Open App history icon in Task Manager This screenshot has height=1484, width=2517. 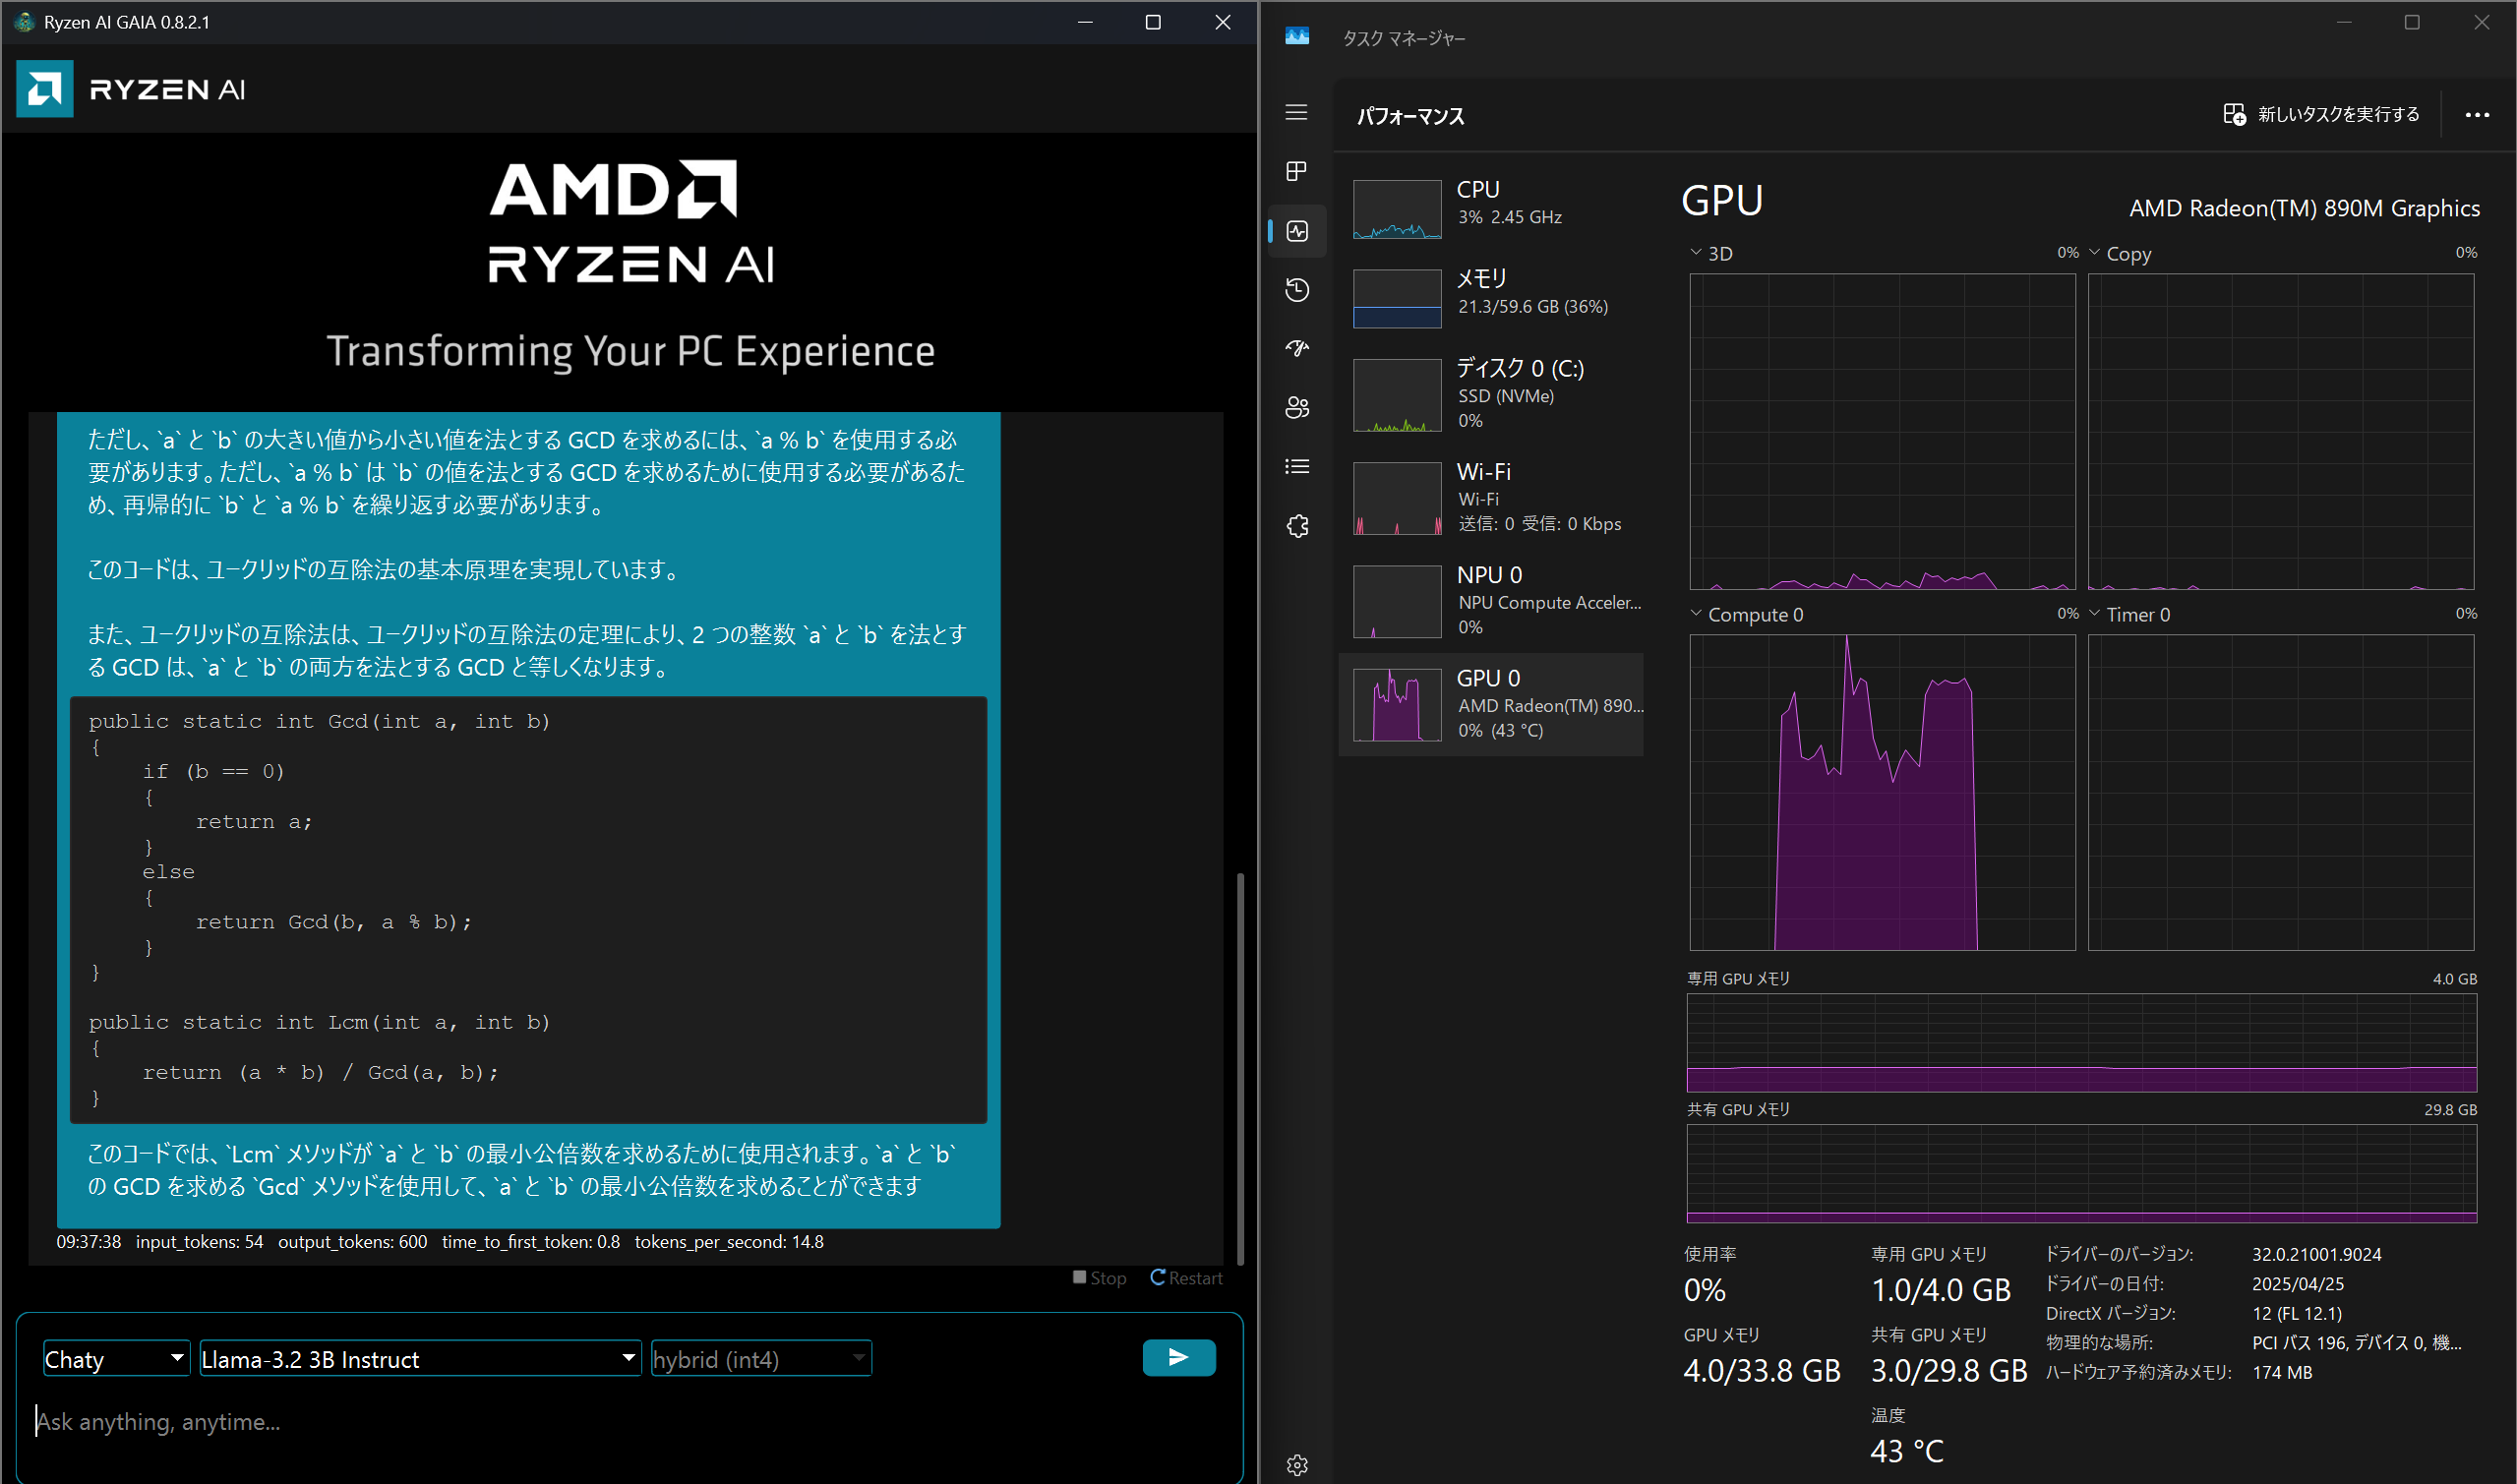point(1297,290)
